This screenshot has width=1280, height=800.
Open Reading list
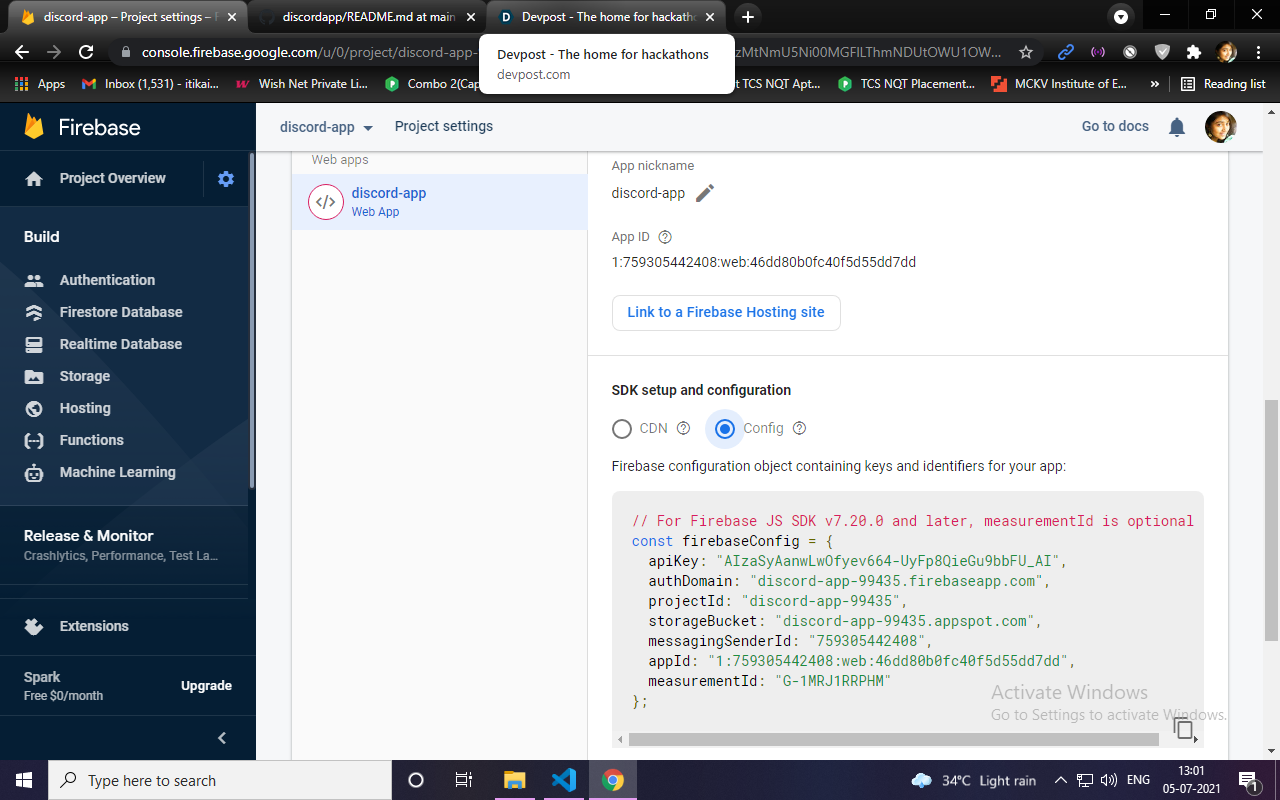pyautogui.click(x=1223, y=84)
